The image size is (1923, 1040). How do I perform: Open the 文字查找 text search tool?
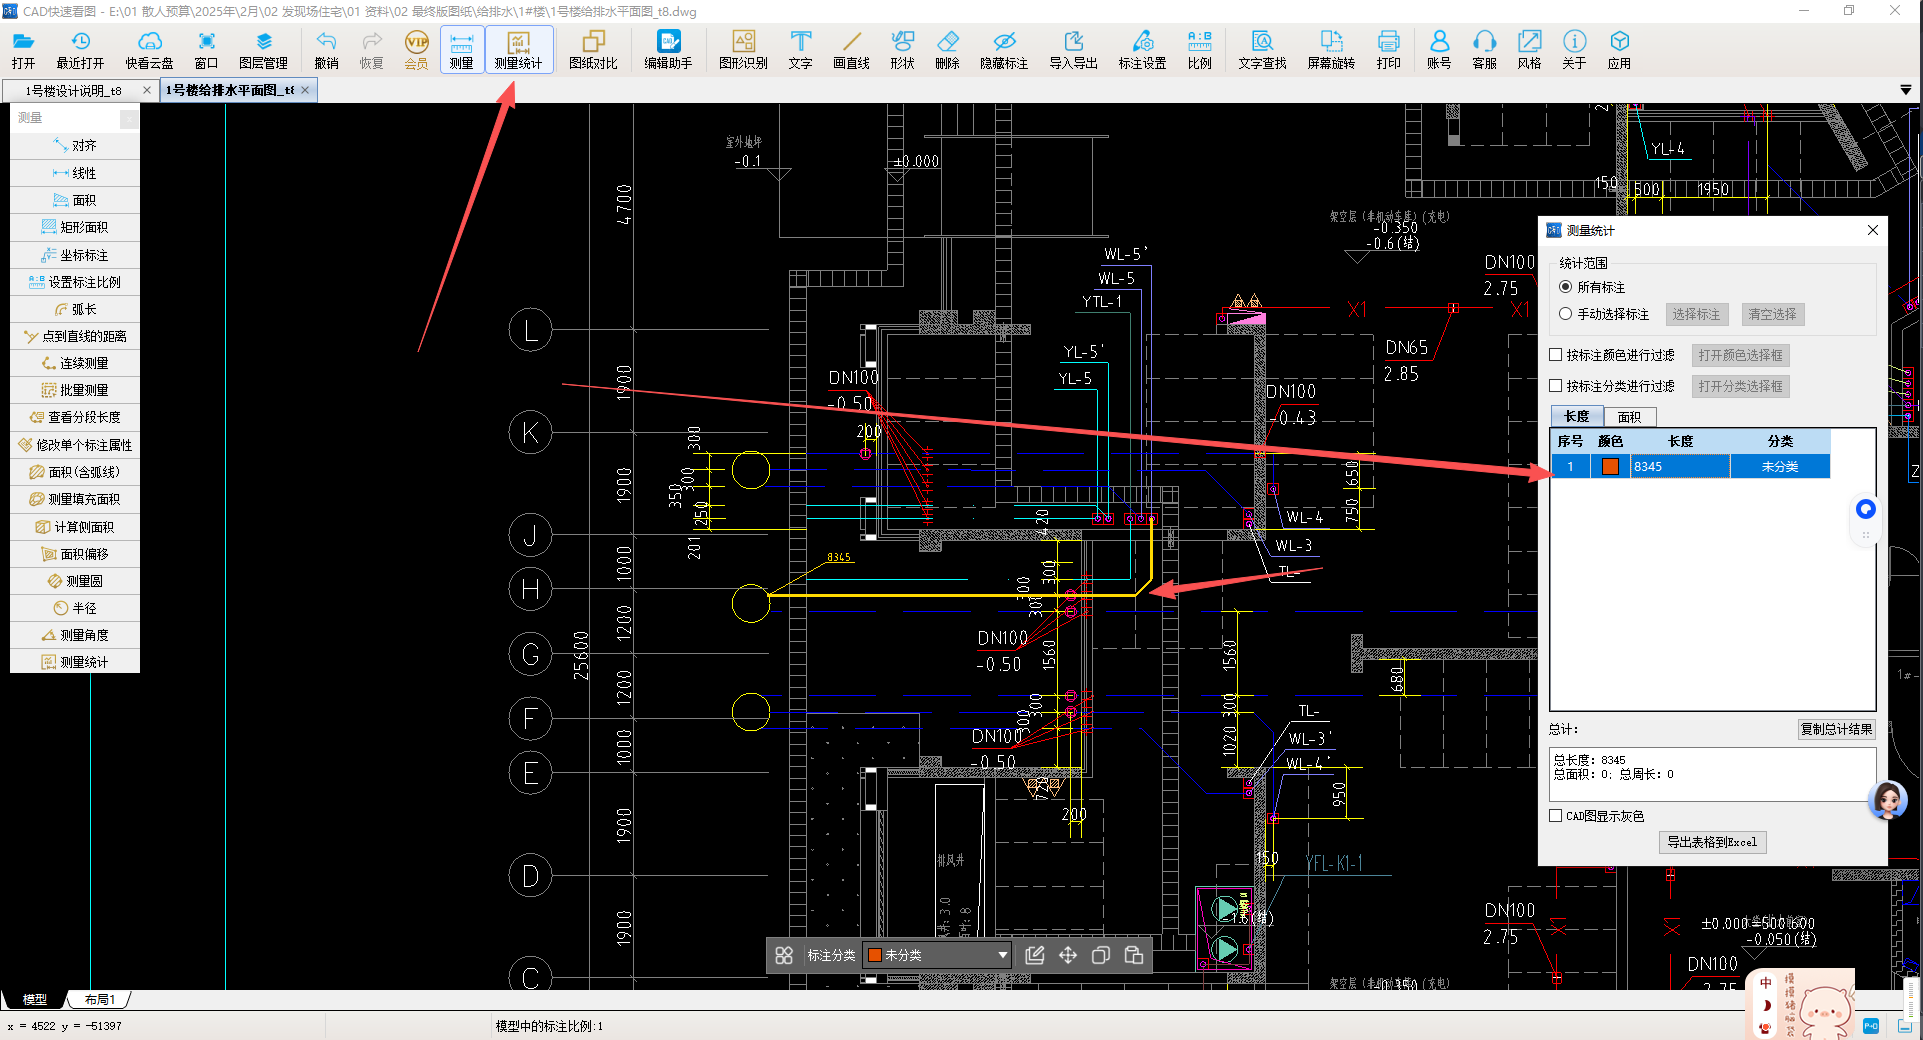click(1262, 49)
